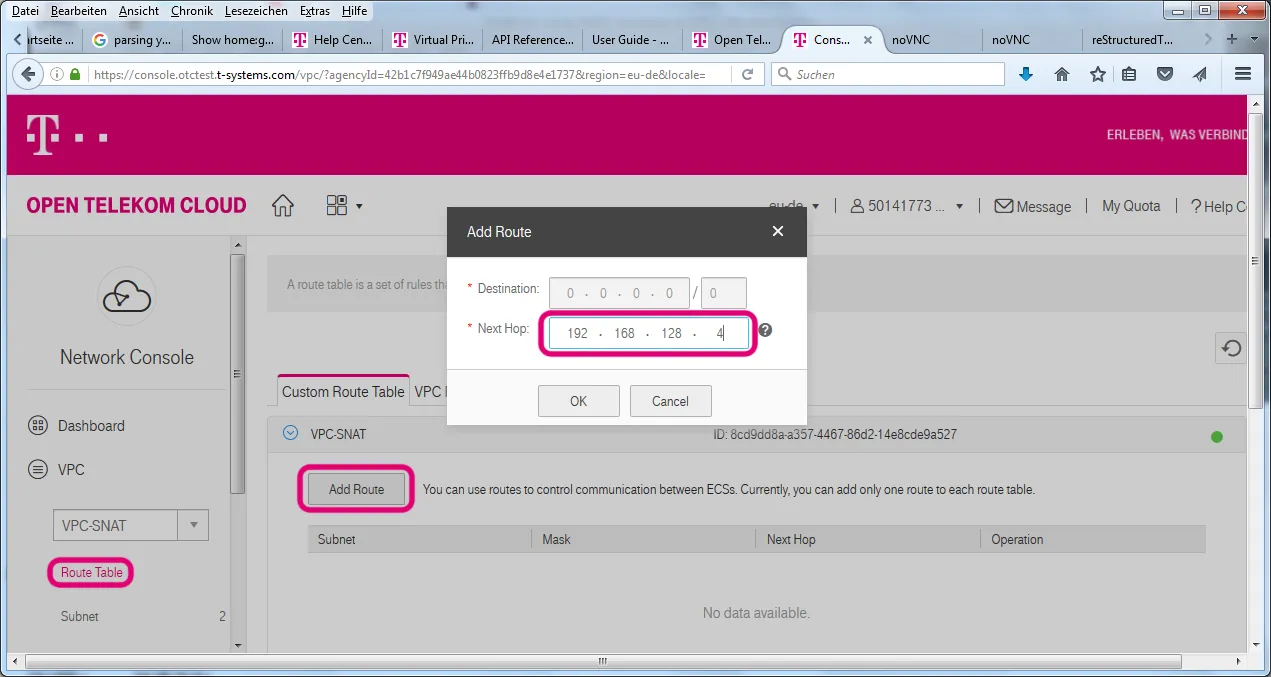Screen dimensions: 1271x677
Task: Click the bookmark star icon
Action: click(x=1098, y=74)
